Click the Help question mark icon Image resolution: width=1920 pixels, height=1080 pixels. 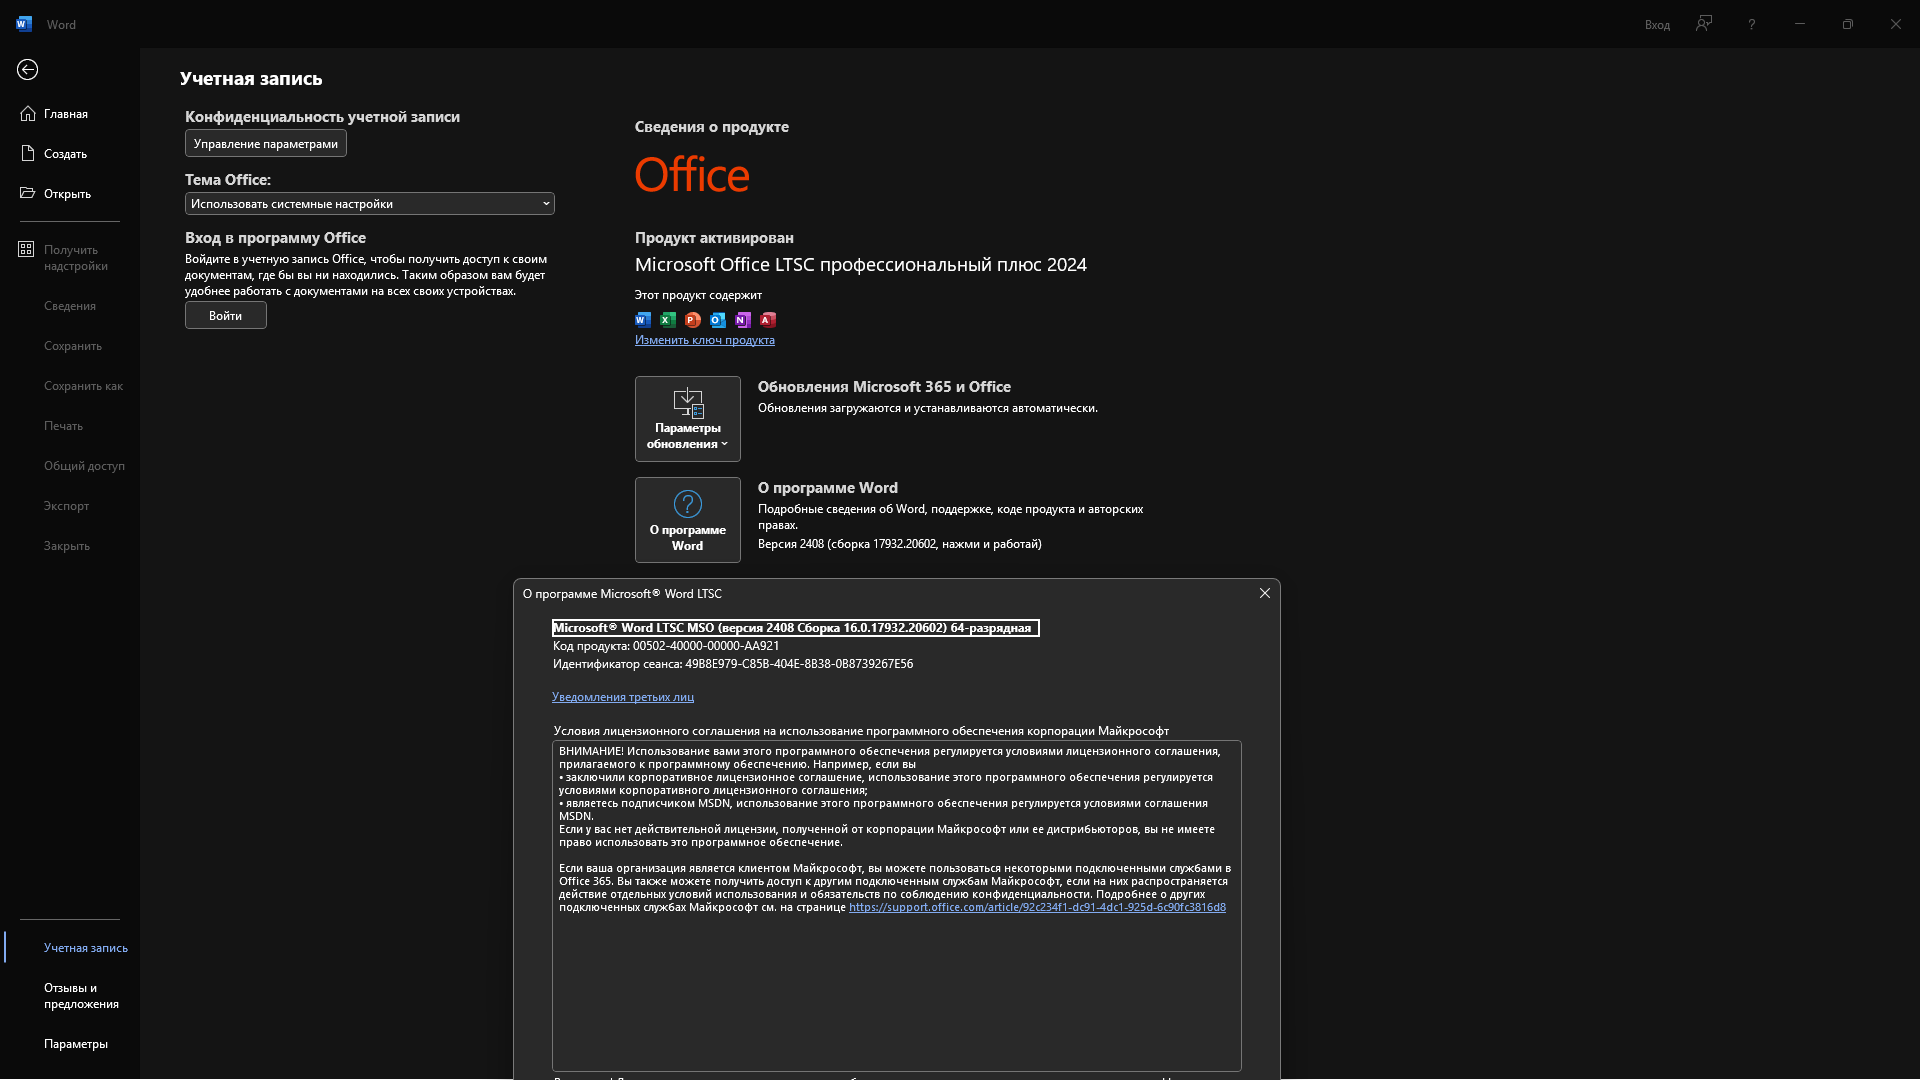click(x=1751, y=24)
